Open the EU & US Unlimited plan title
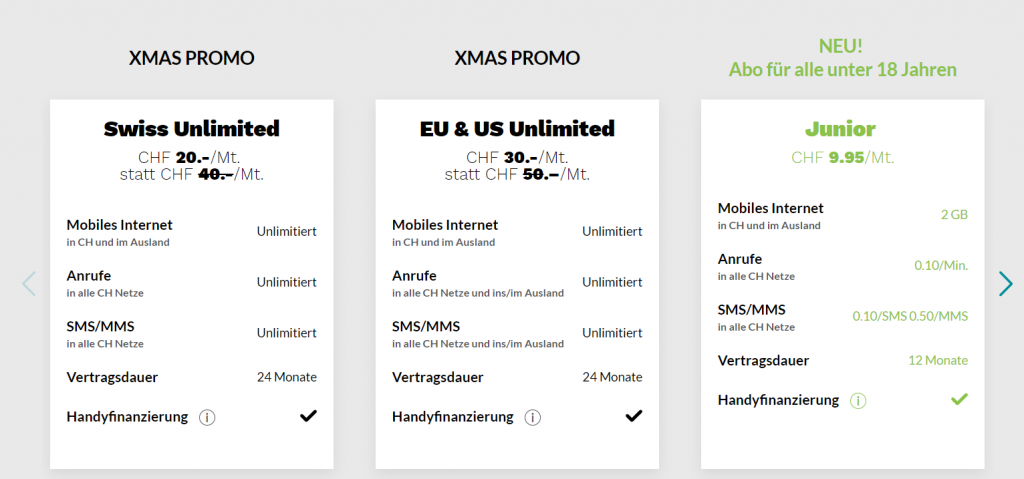This screenshot has height=479, width=1024. [x=517, y=129]
